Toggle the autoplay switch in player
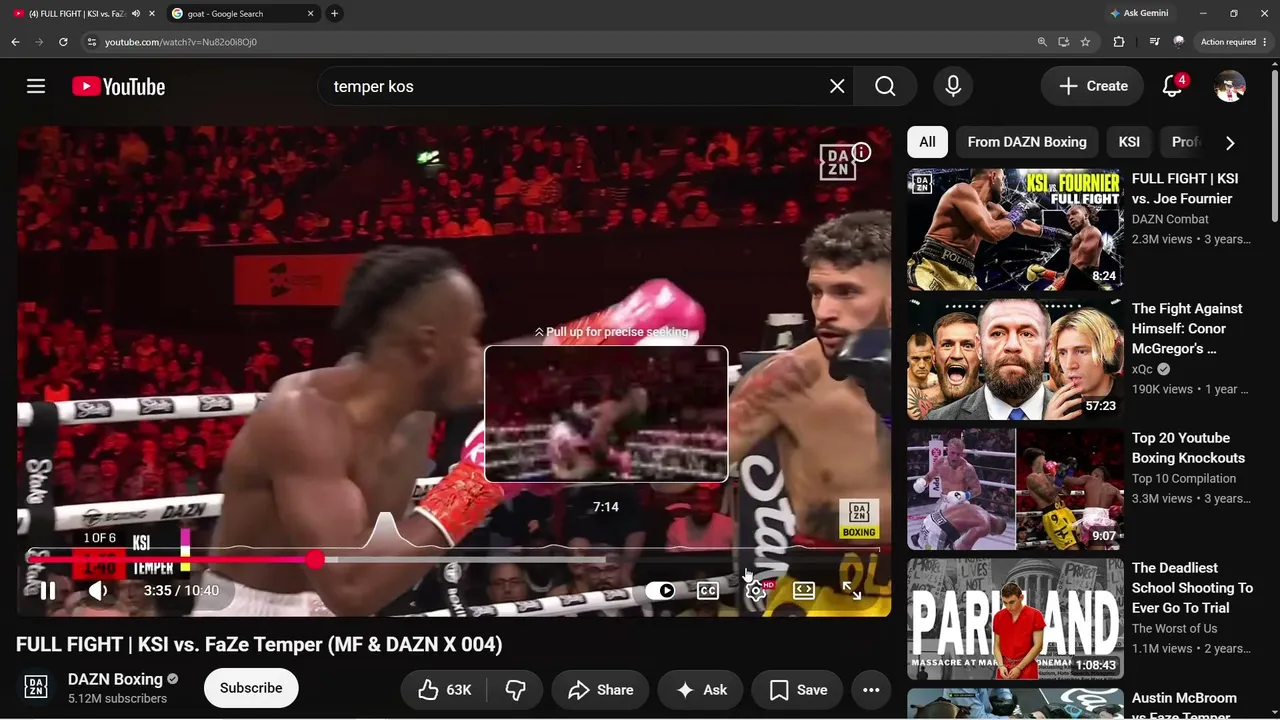1280x720 pixels. pyautogui.click(x=660, y=590)
